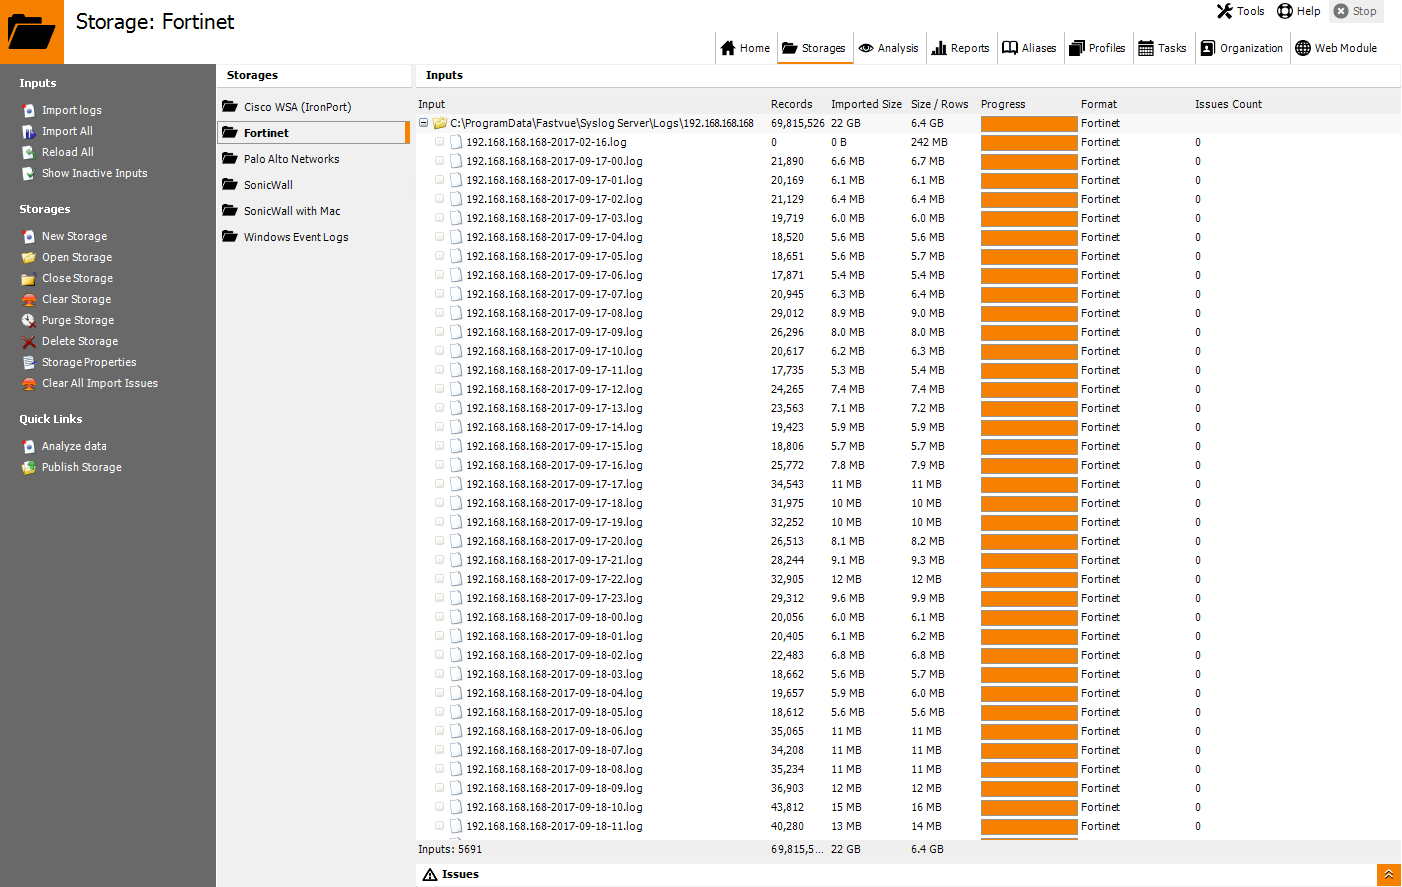
Task: Open the Organization tab
Action: 1241,48
